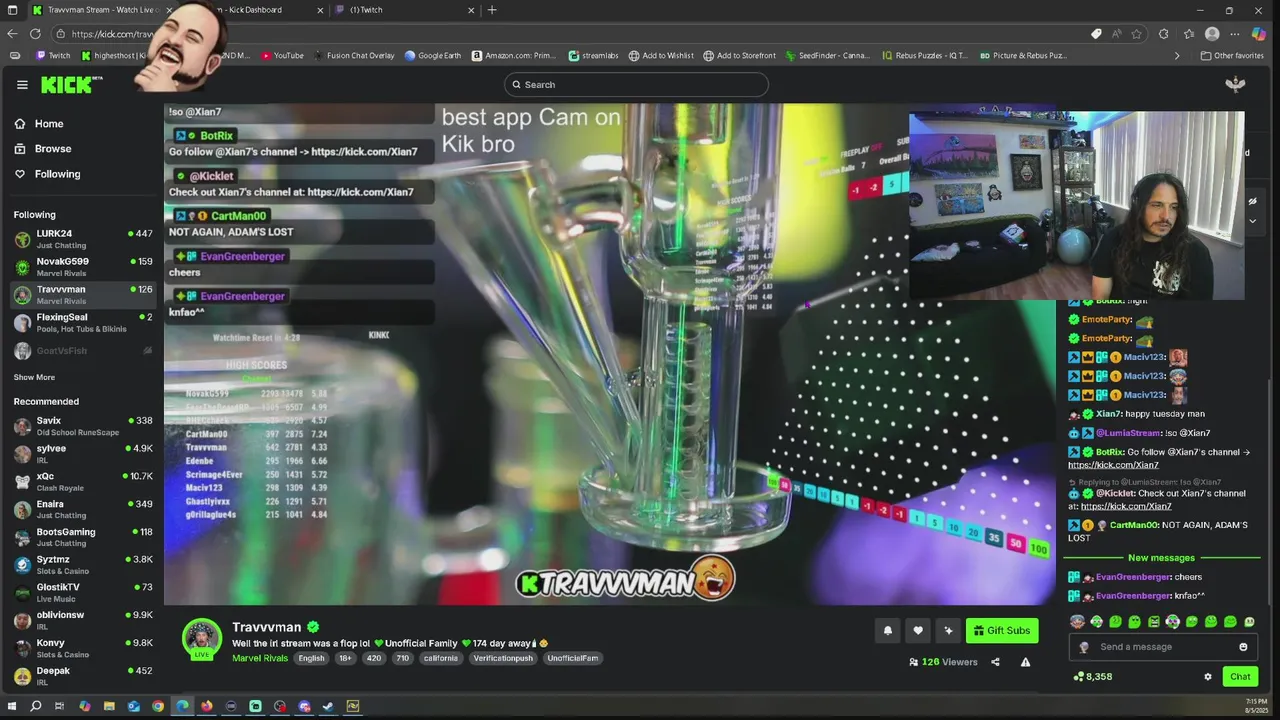Viewport: 1280px width, 720px height.
Task: Open Firefox from the taskbar
Action: 207,706
